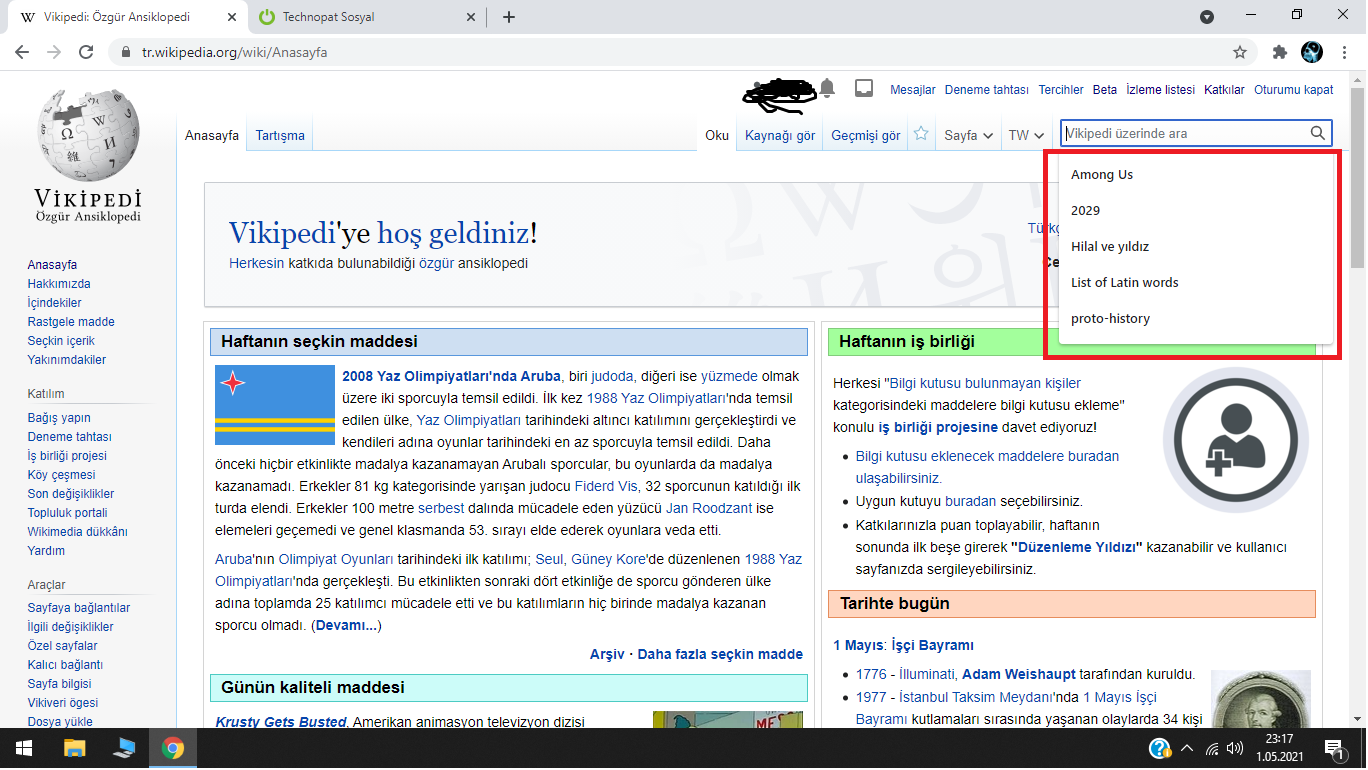The image size is (1368, 770).
Task: Open a new Chrome tab
Action: point(509,17)
